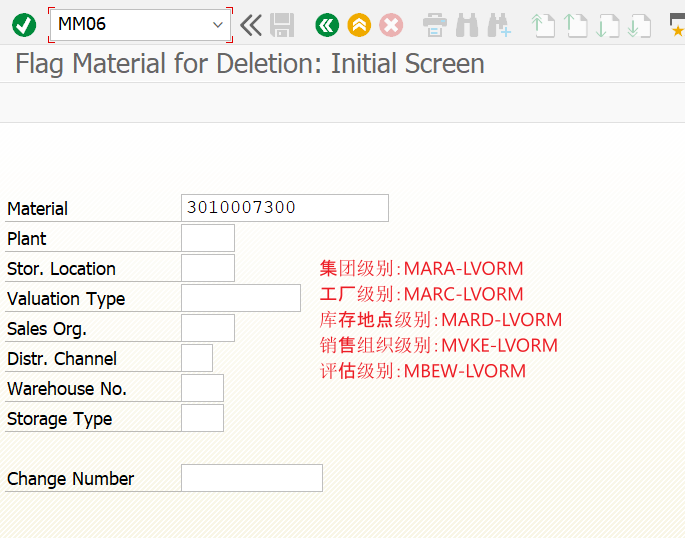
Task: Click the Warehouse No. input field
Action: point(202,388)
